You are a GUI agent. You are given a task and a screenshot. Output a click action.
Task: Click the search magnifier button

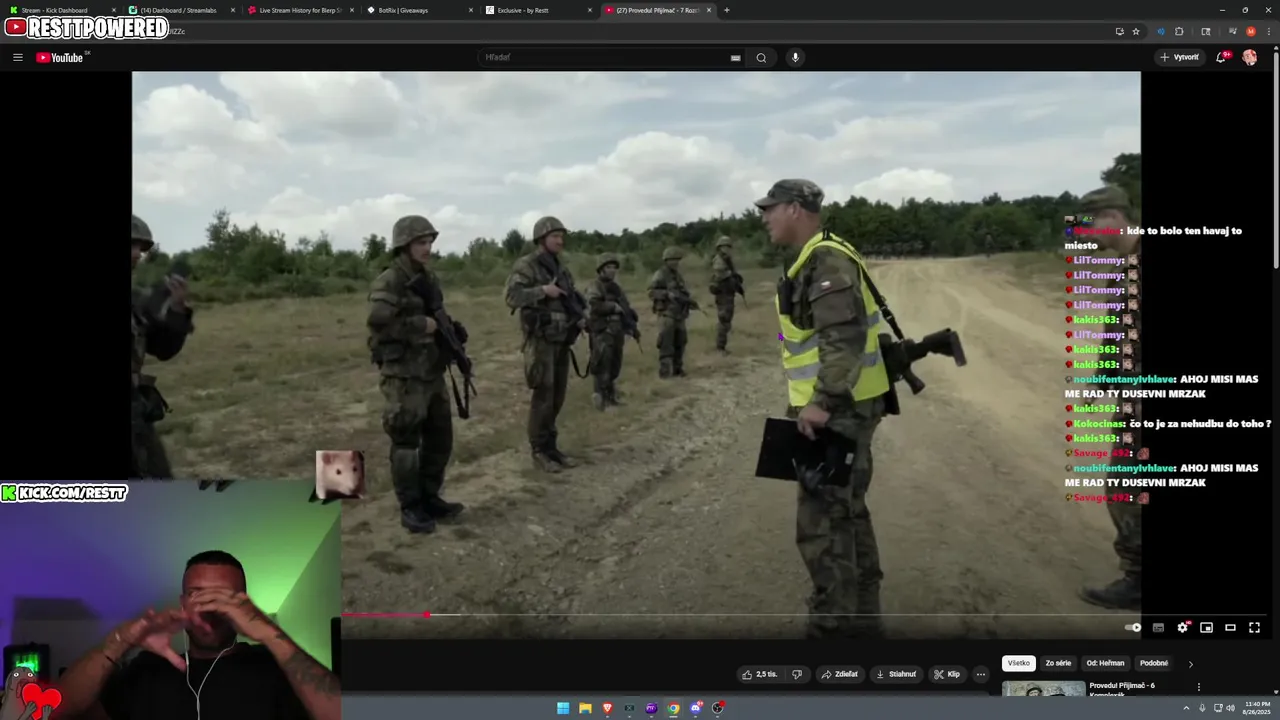pyautogui.click(x=761, y=57)
